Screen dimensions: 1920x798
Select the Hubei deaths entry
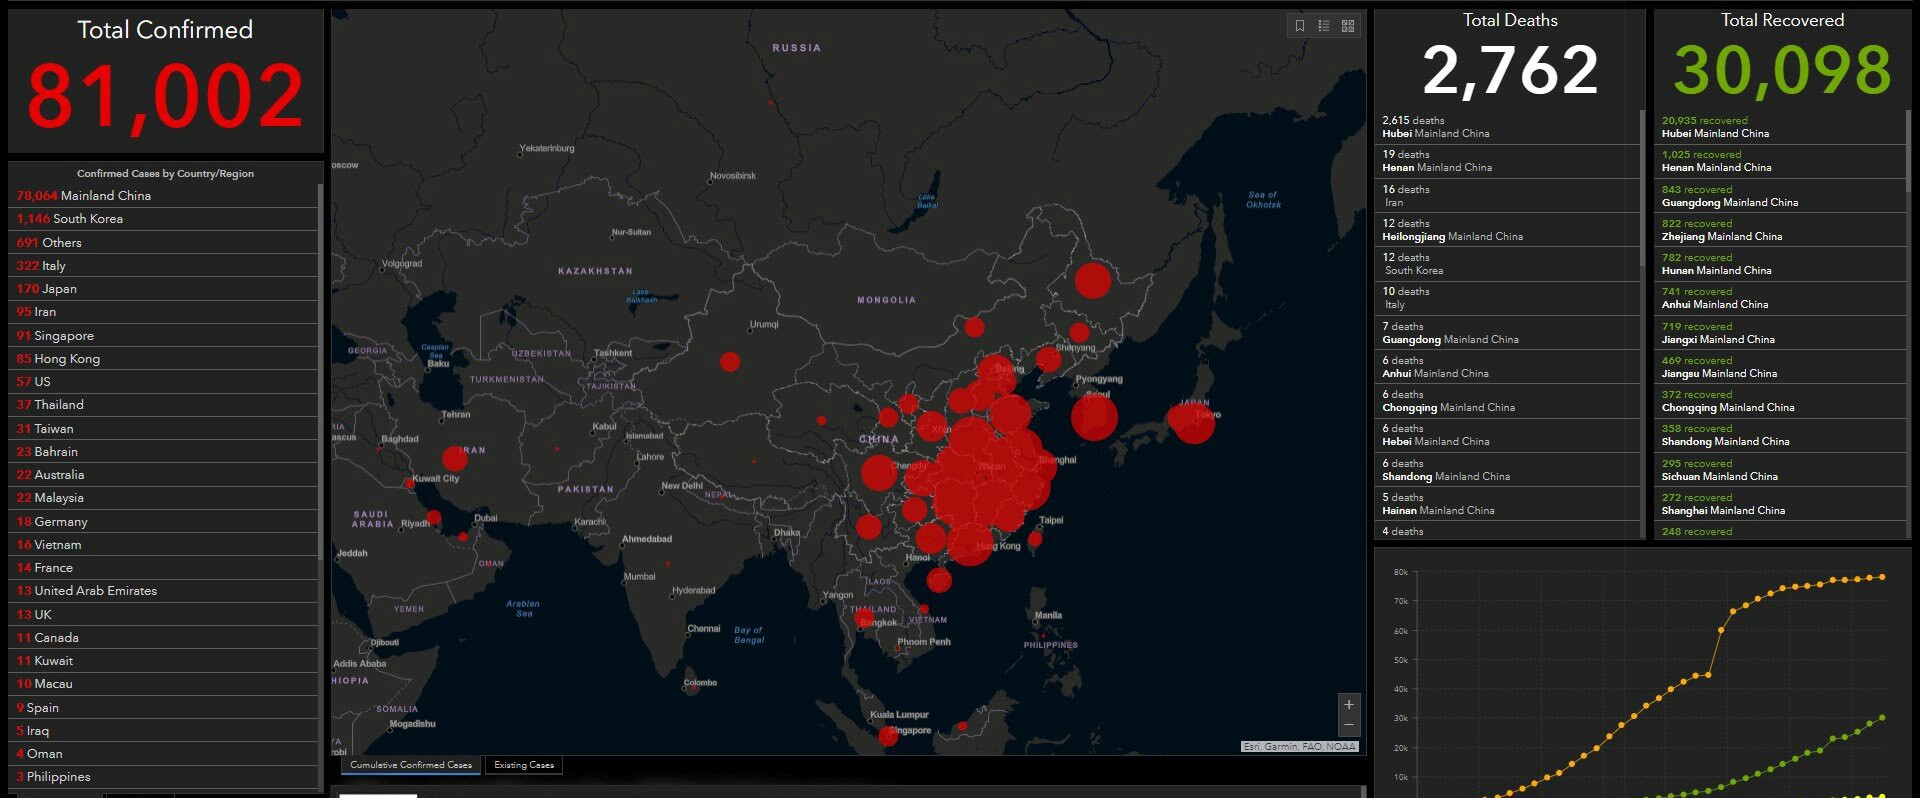click(x=1507, y=127)
